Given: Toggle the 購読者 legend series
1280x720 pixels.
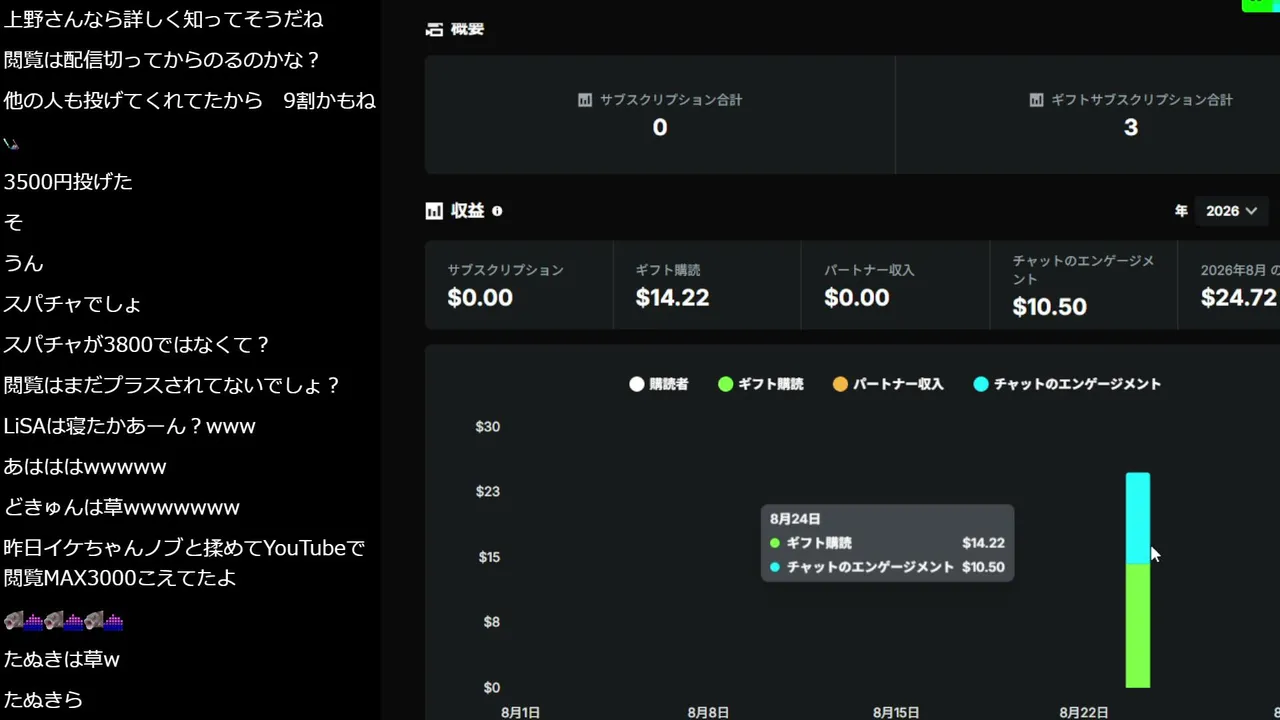Looking at the screenshot, I should 659,384.
